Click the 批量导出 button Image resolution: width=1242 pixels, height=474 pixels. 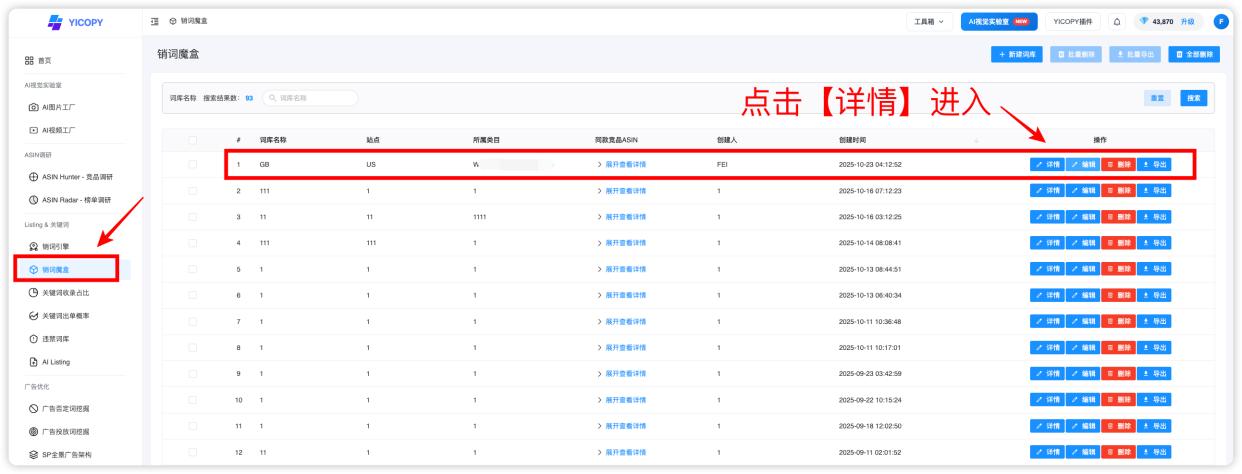(x=1135, y=55)
